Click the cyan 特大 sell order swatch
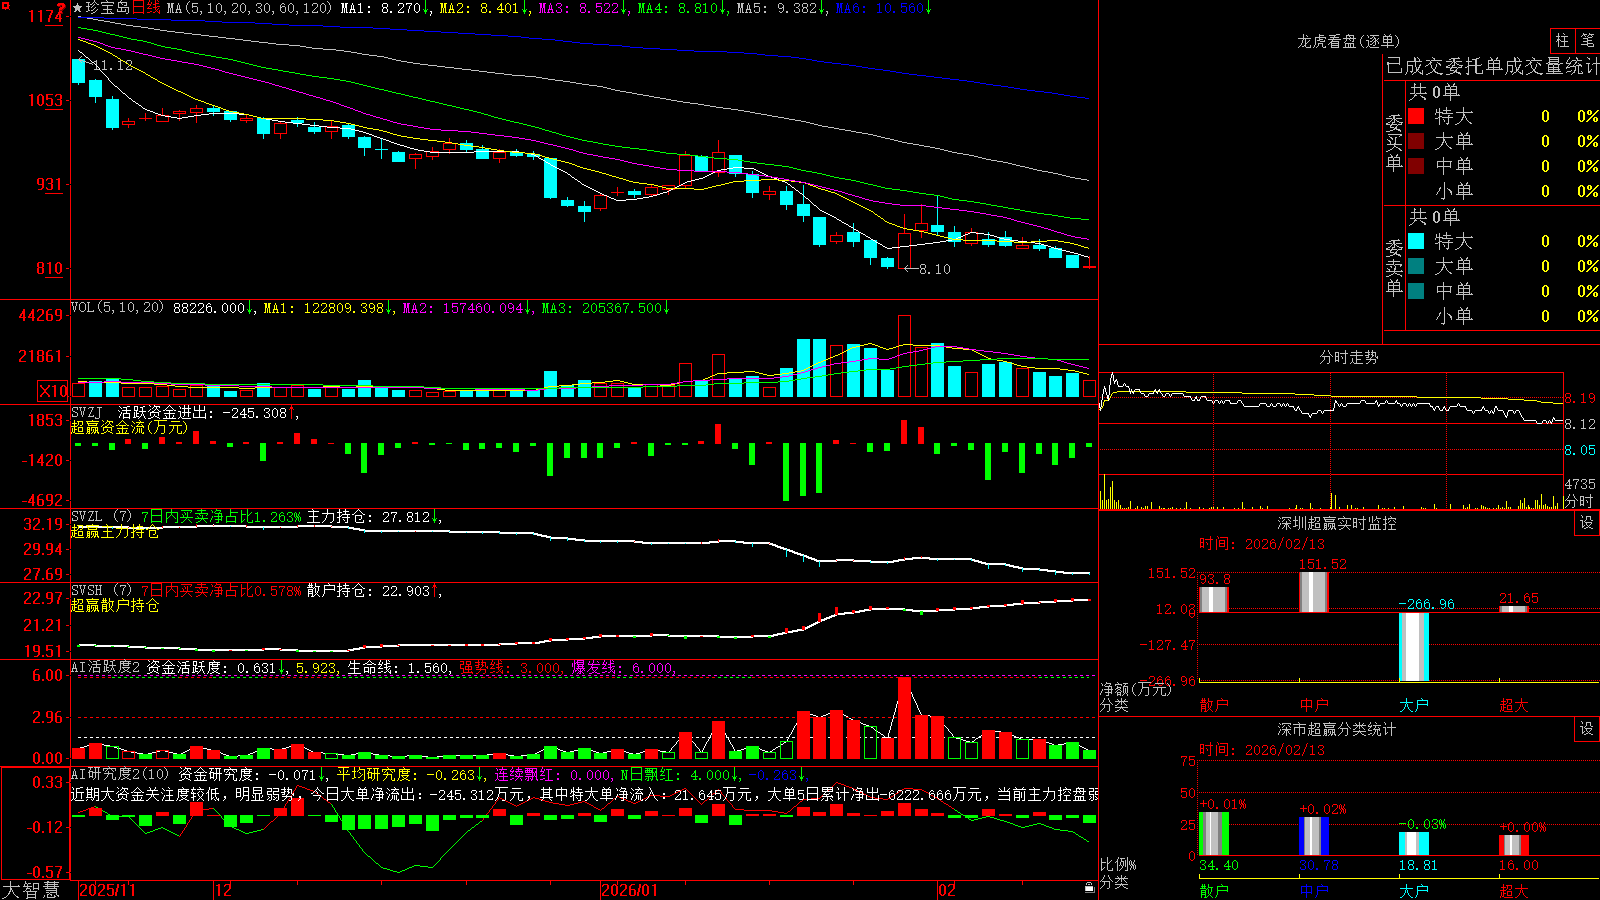 (1416, 241)
